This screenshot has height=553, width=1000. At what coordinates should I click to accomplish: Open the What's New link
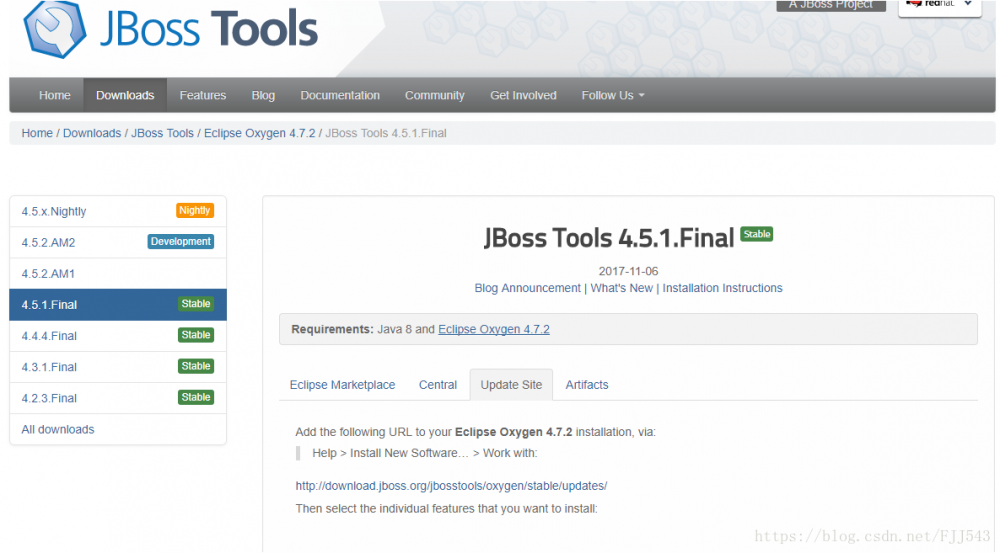622,288
